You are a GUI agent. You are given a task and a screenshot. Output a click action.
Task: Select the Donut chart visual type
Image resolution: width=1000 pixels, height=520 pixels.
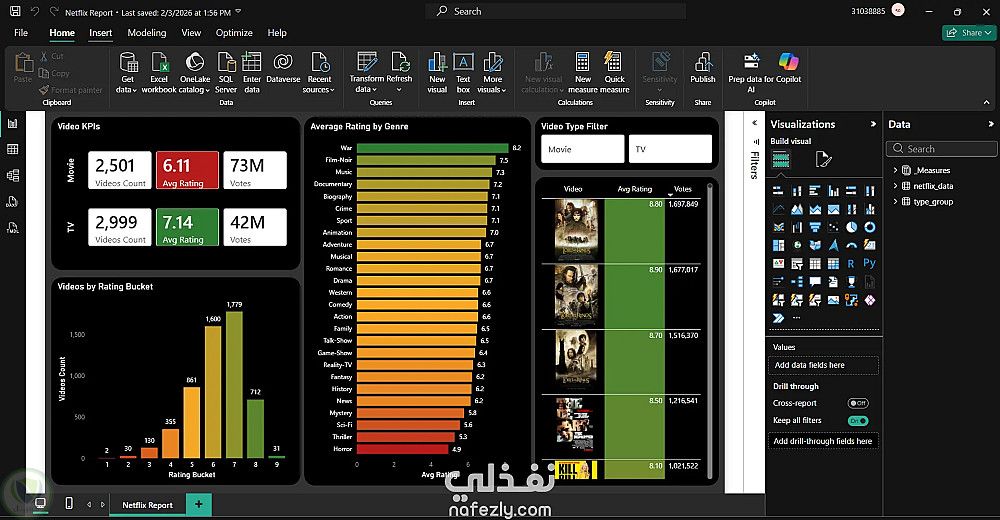[x=869, y=227]
